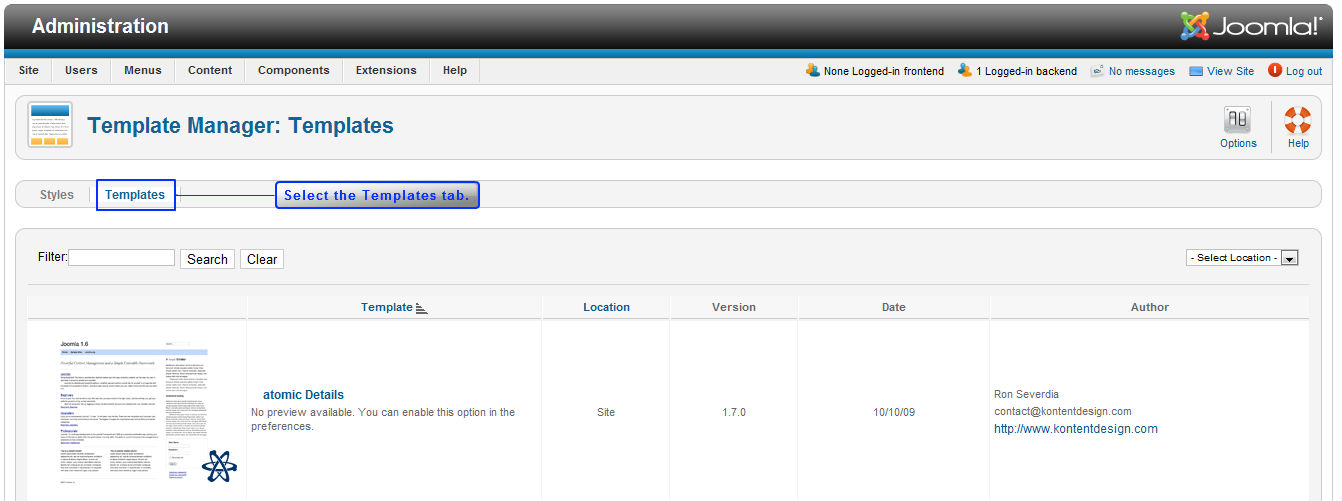Click the No preview available message
The height and width of the screenshot is (501, 1342).
(383, 419)
